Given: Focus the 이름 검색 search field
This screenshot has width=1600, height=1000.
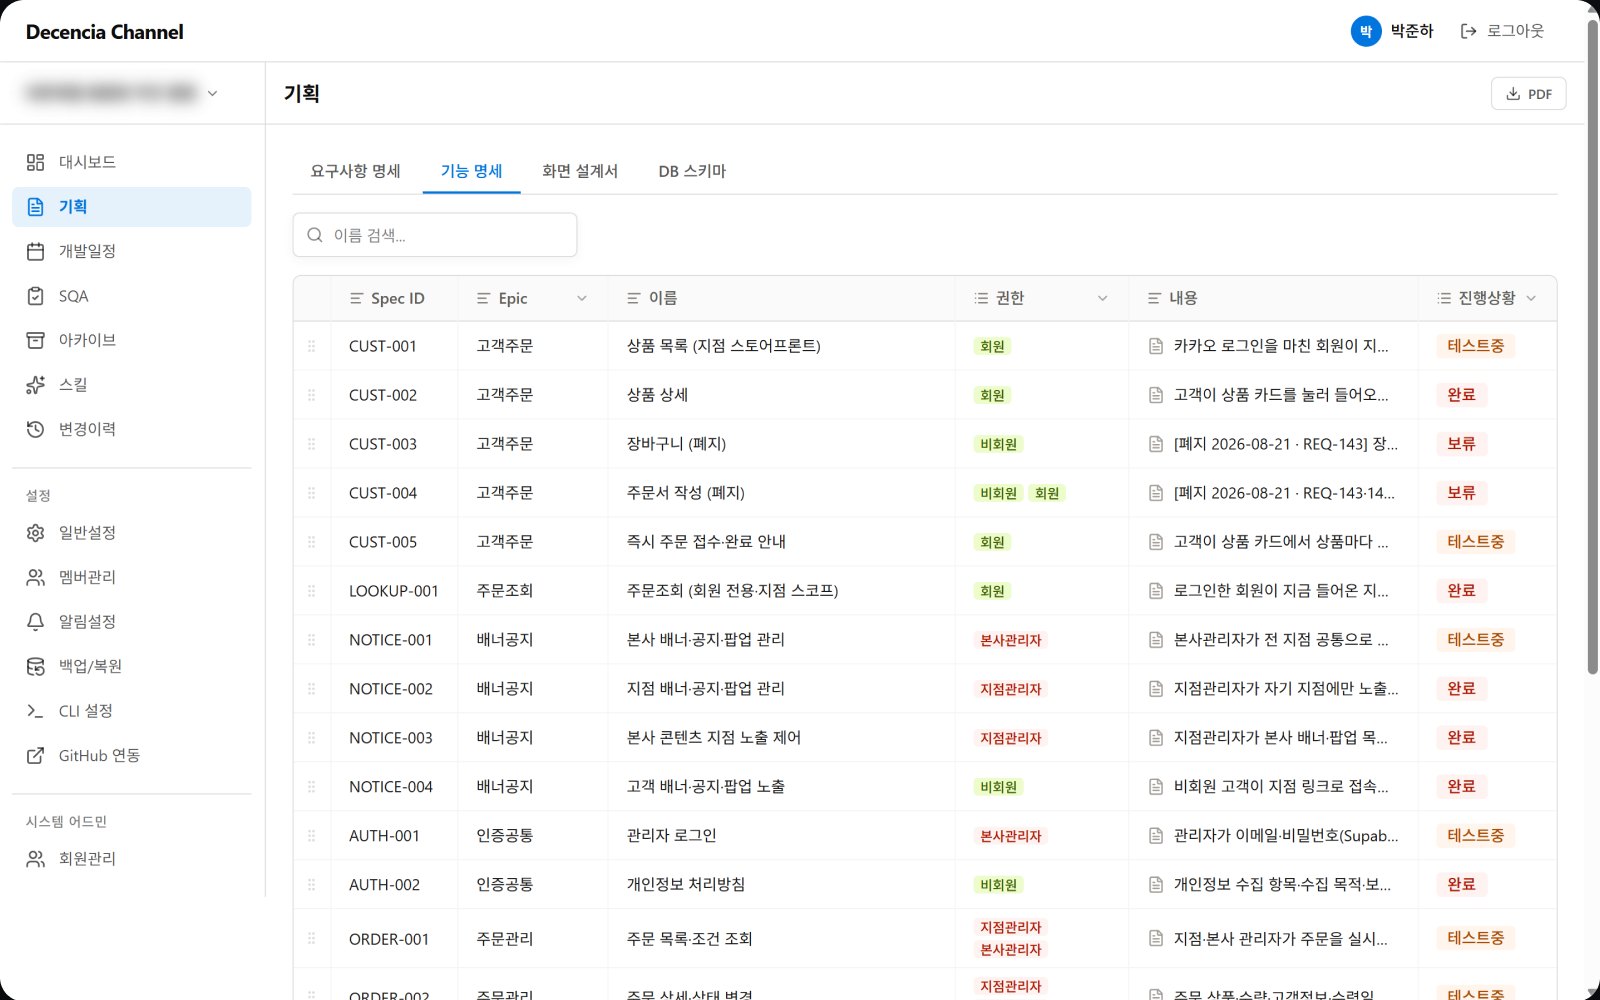Looking at the screenshot, I should point(435,235).
